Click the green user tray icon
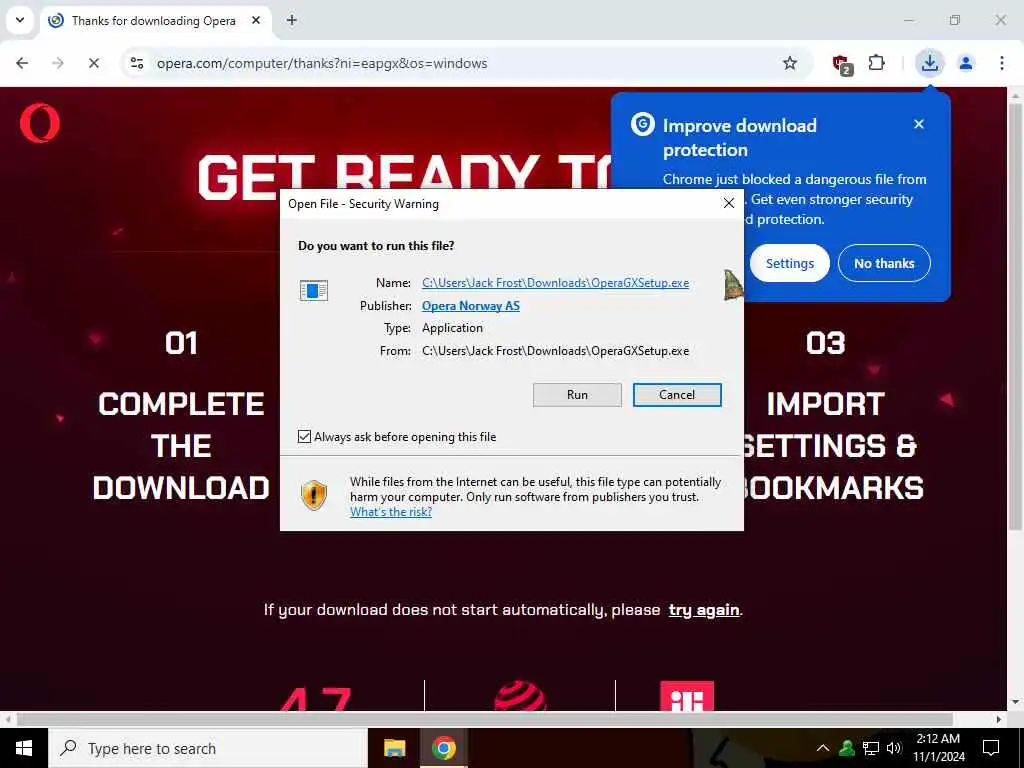The height and width of the screenshot is (768, 1024). click(x=846, y=748)
